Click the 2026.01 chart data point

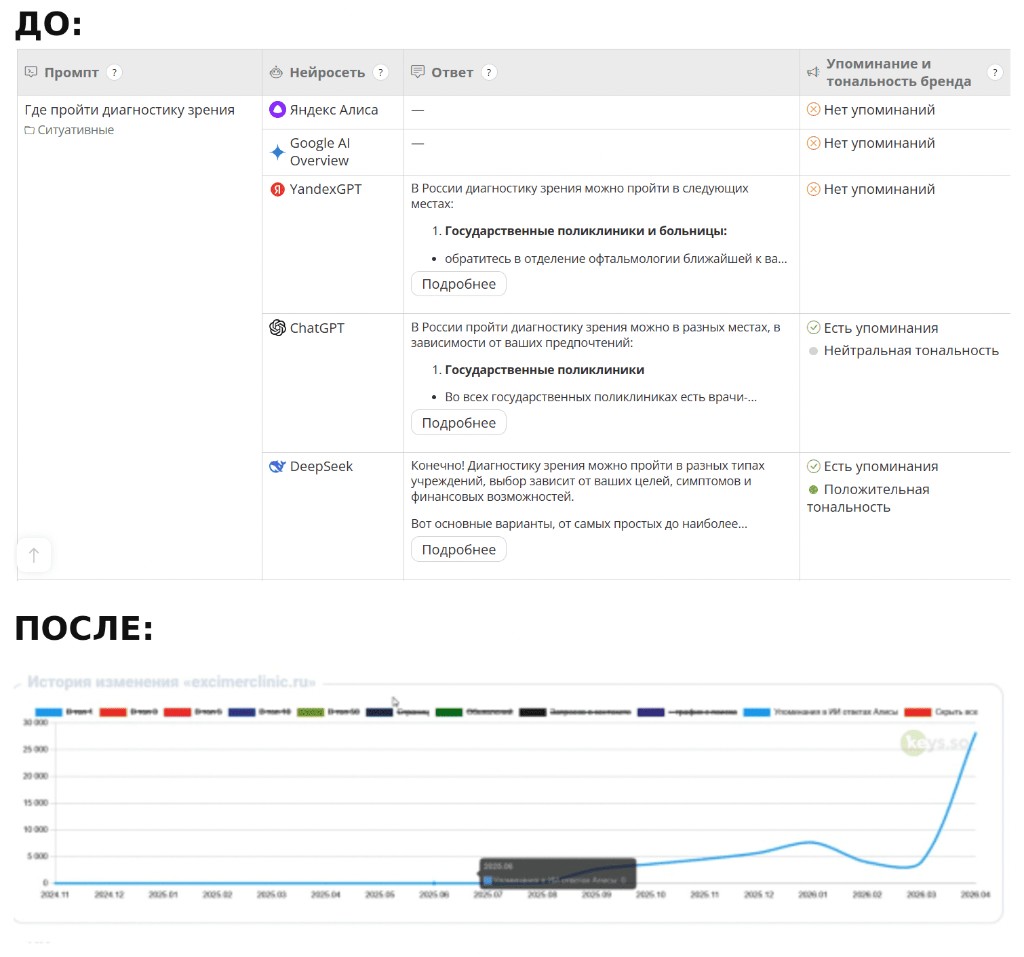click(812, 842)
